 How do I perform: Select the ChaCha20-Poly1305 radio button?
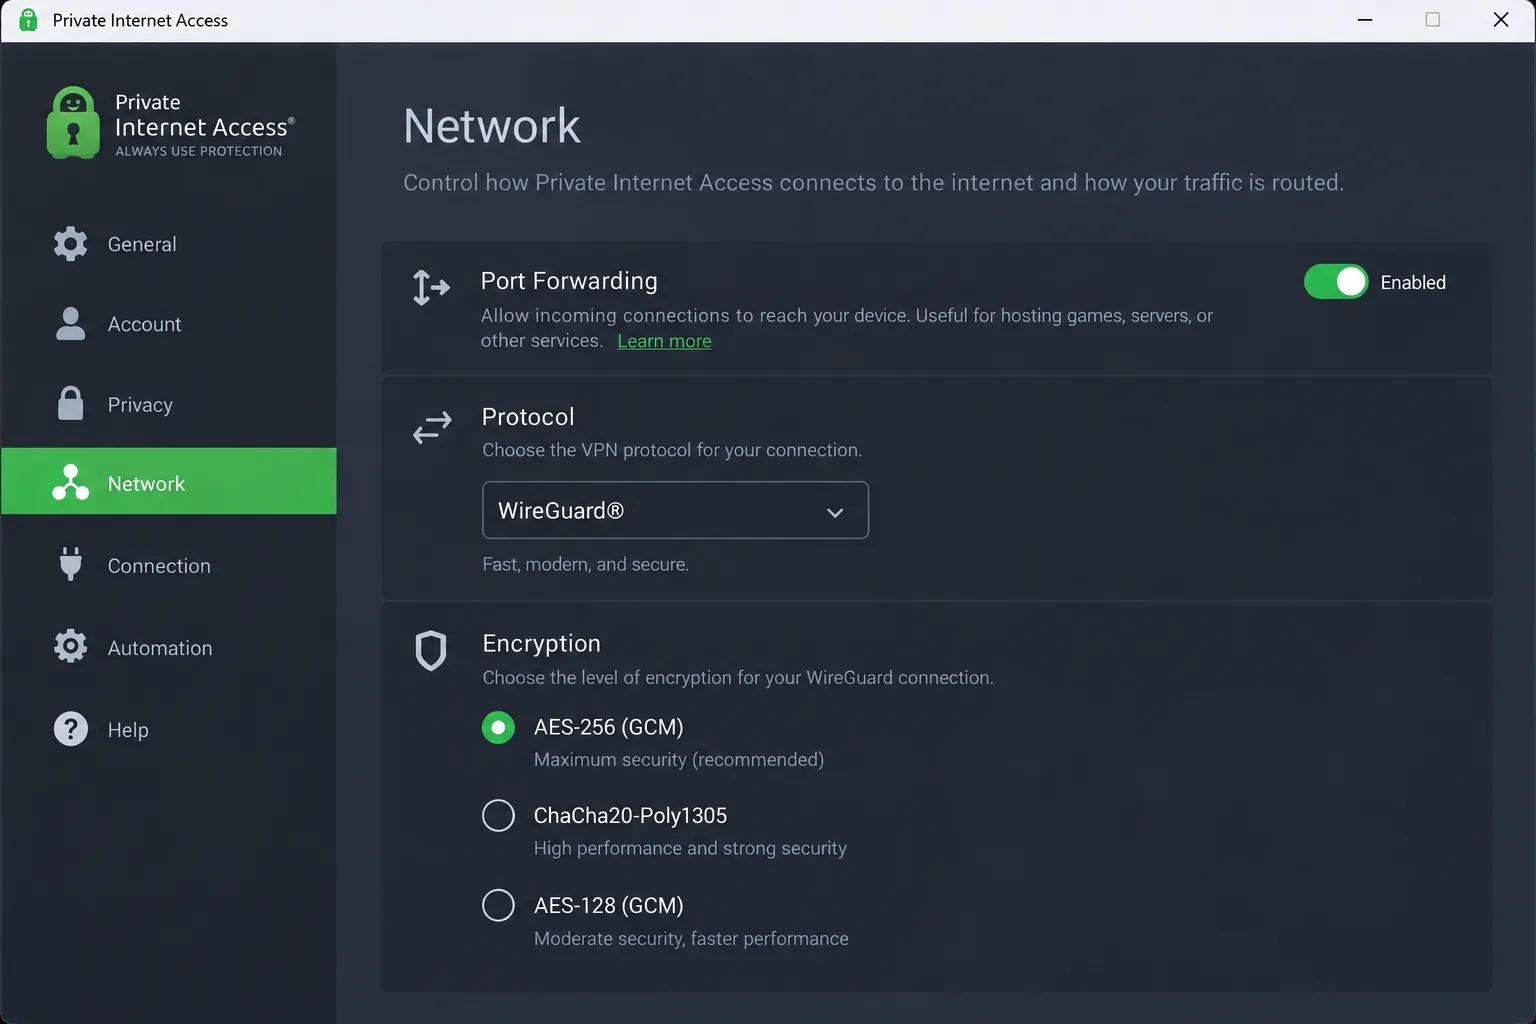click(x=498, y=816)
